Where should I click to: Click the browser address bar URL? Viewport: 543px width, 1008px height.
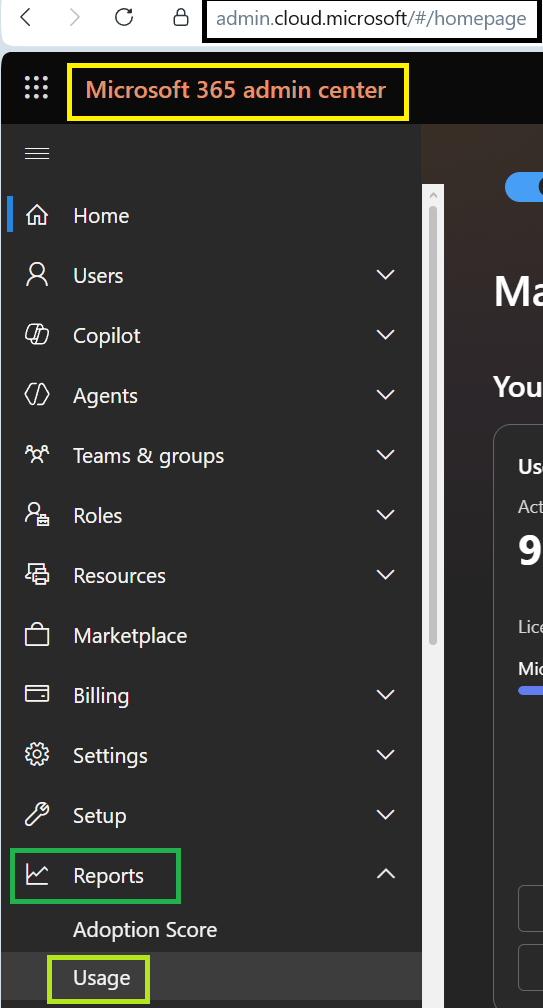tap(371, 19)
